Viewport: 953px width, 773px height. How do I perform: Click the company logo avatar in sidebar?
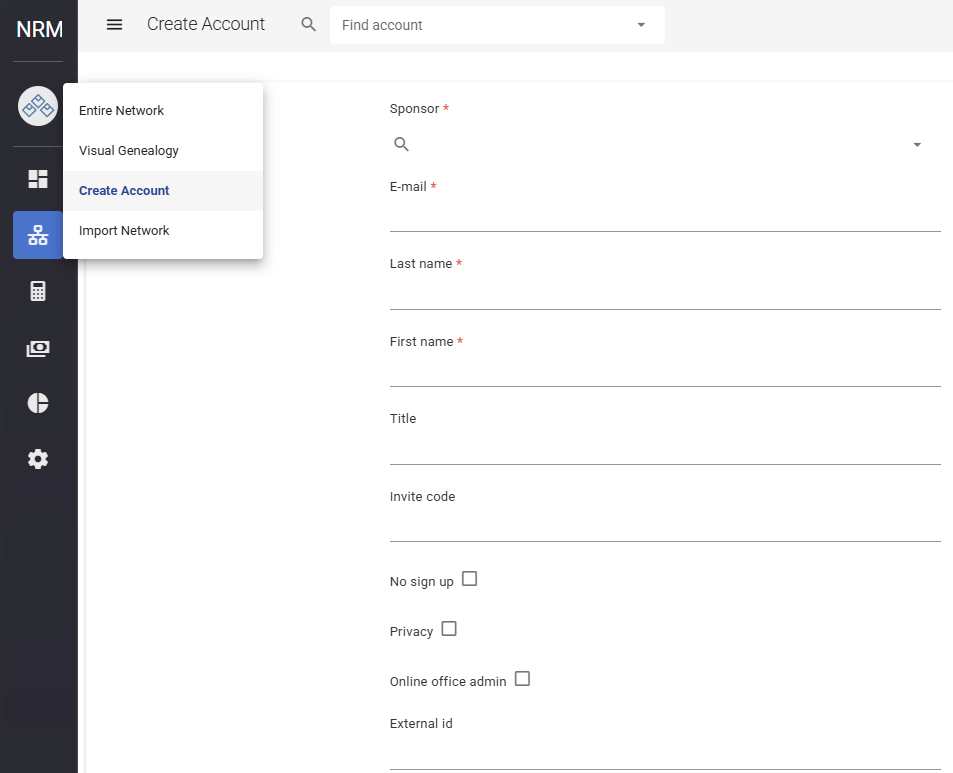(38, 105)
